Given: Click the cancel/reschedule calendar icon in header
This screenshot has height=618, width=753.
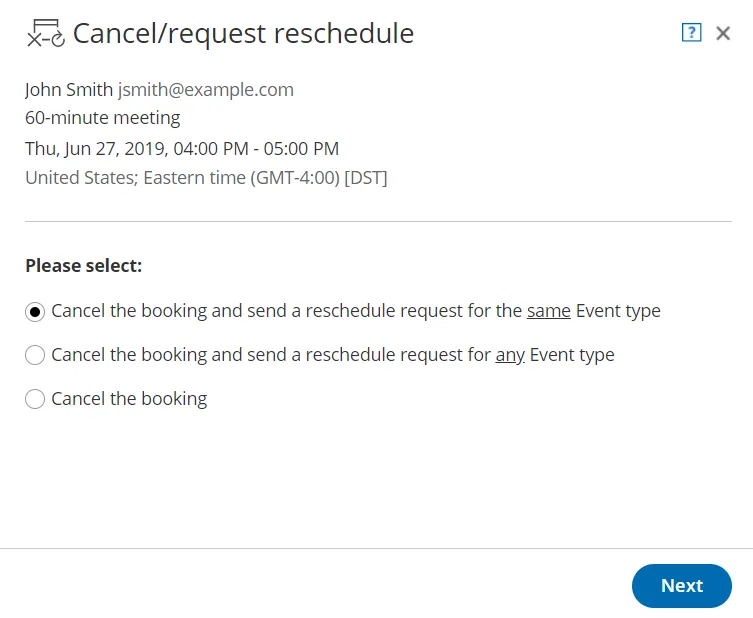Looking at the screenshot, I should (x=46, y=33).
